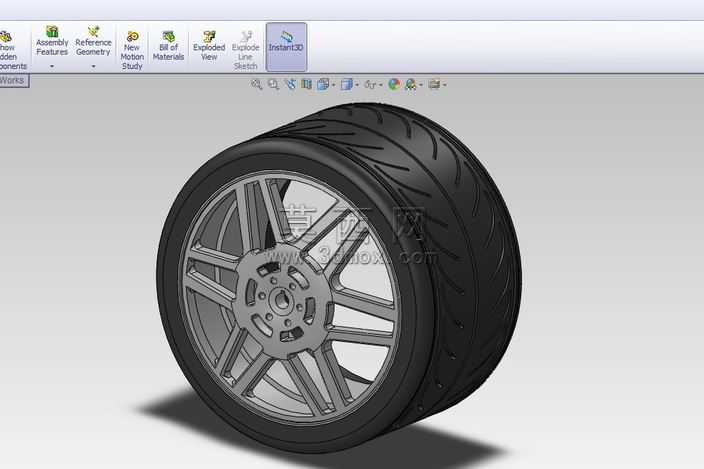704x469 pixels.
Task: Click Hide/Show Items icon
Action: coord(370,84)
